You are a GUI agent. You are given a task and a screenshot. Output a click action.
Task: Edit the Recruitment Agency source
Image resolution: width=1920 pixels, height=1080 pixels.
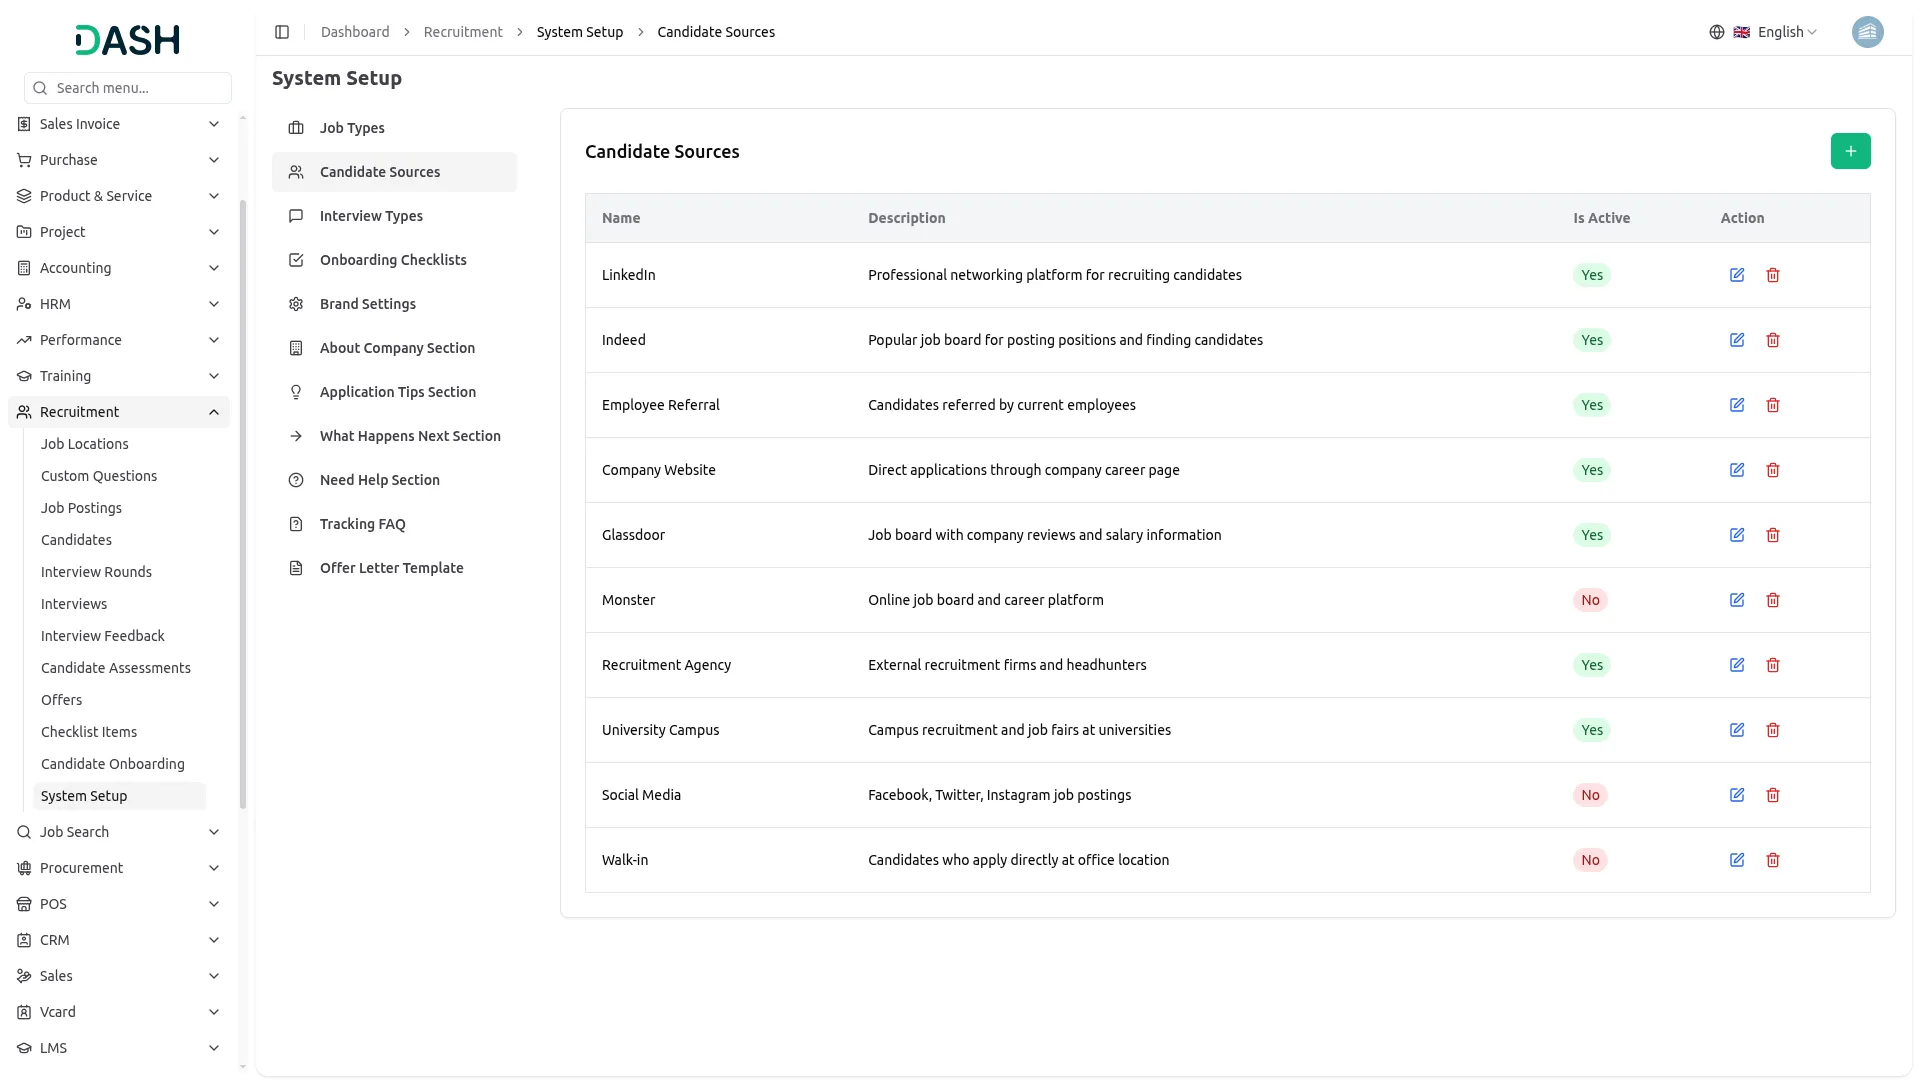pos(1737,665)
